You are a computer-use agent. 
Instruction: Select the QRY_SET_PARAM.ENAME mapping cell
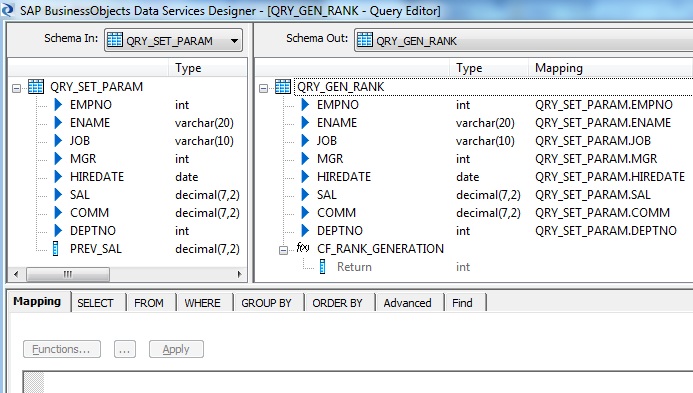tap(603, 123)
